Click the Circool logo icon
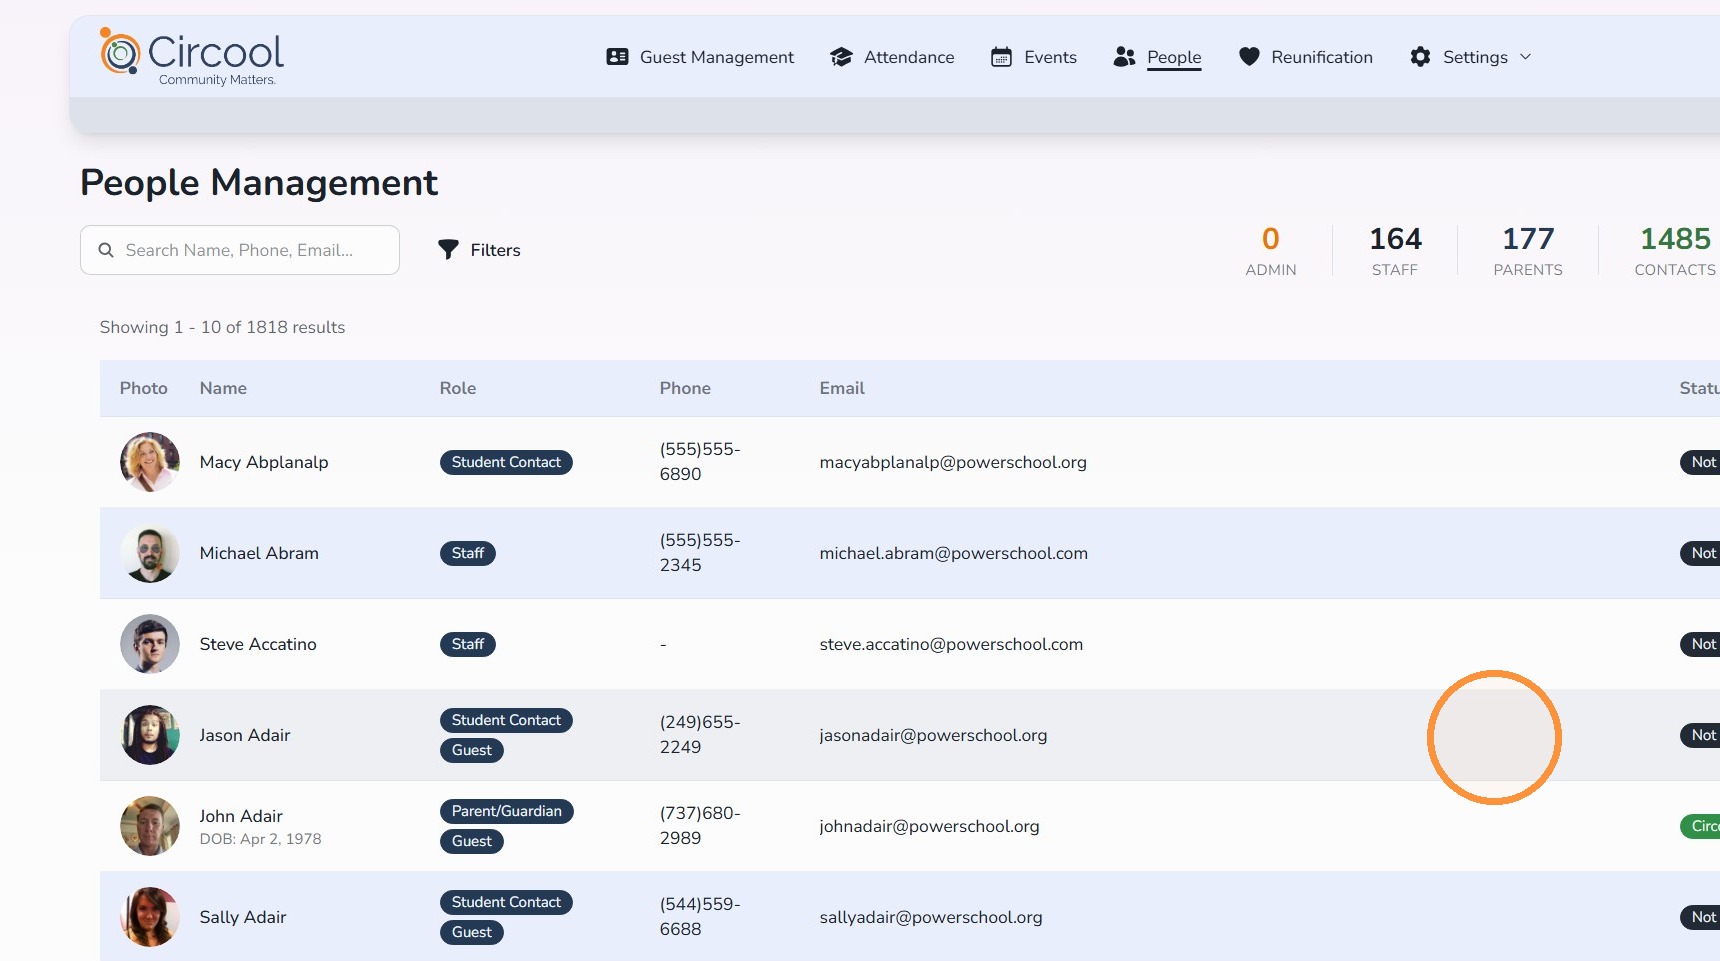This screenshot has height=961, width=1720. [119, 51]
